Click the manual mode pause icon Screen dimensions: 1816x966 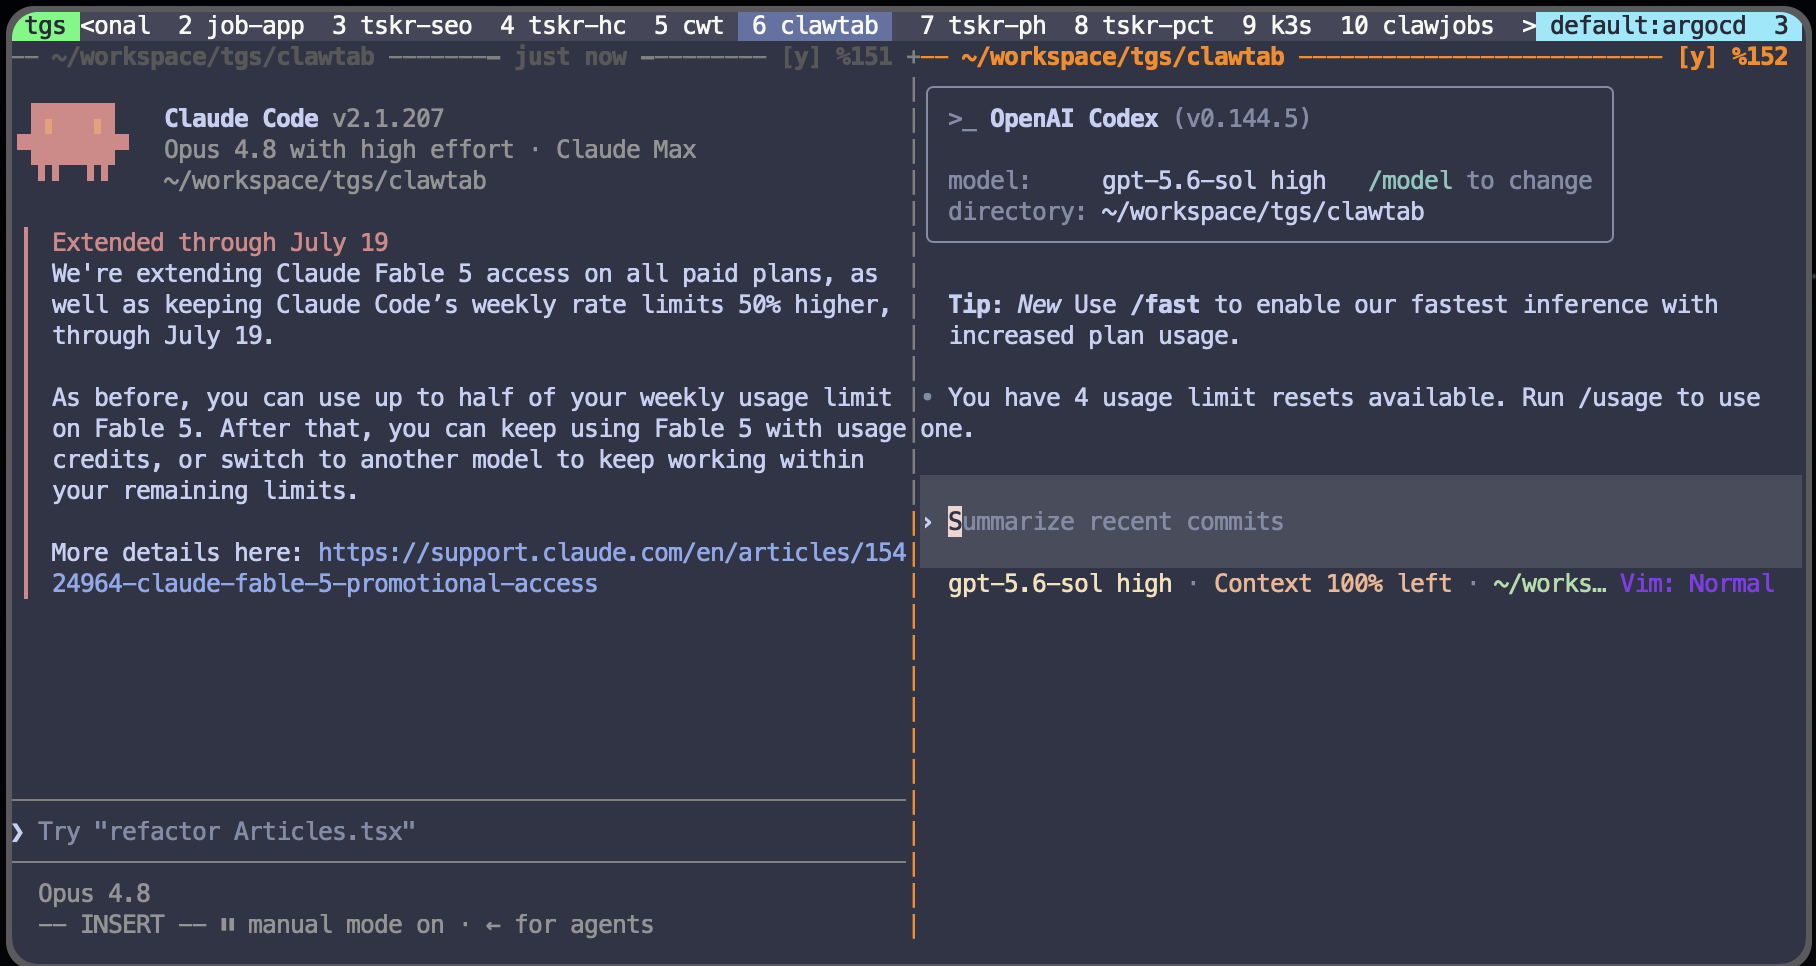click(227, 925)
